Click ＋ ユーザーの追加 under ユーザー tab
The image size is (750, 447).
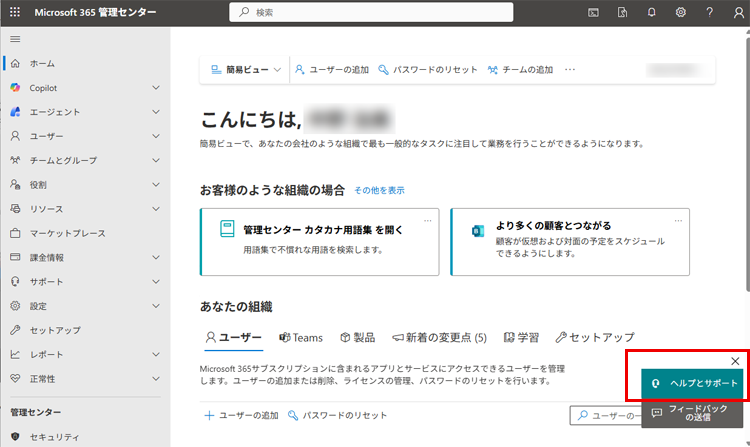[x=242, y=415]
